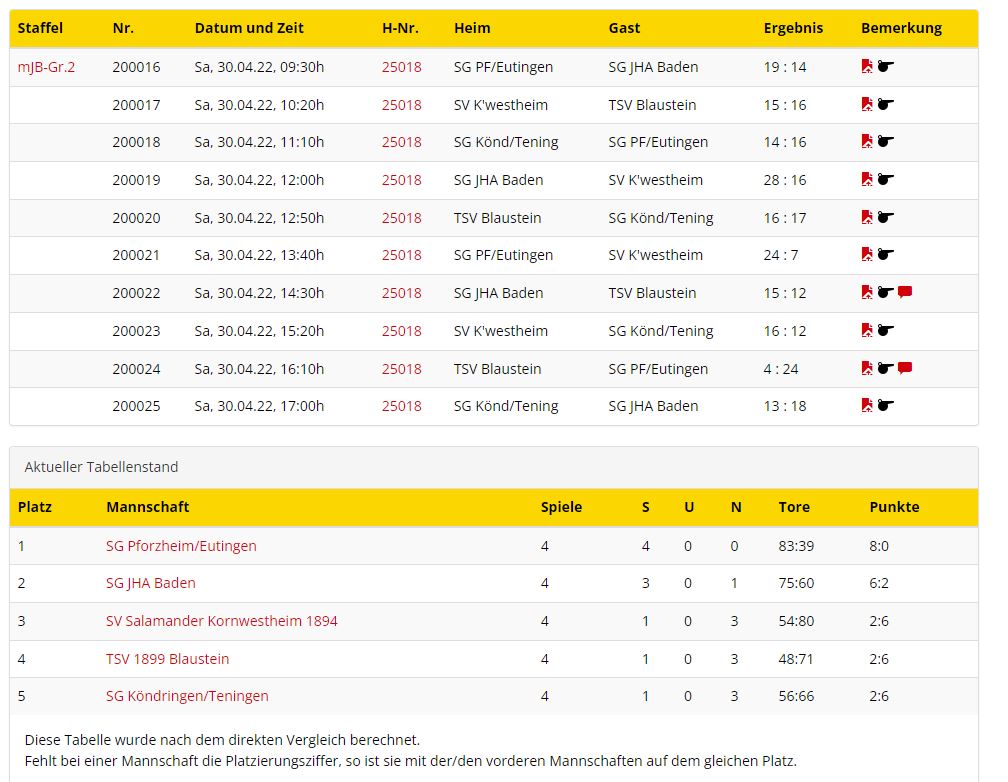Click the Ergebnis column header
1008x782 pixels.
(793, 28)
